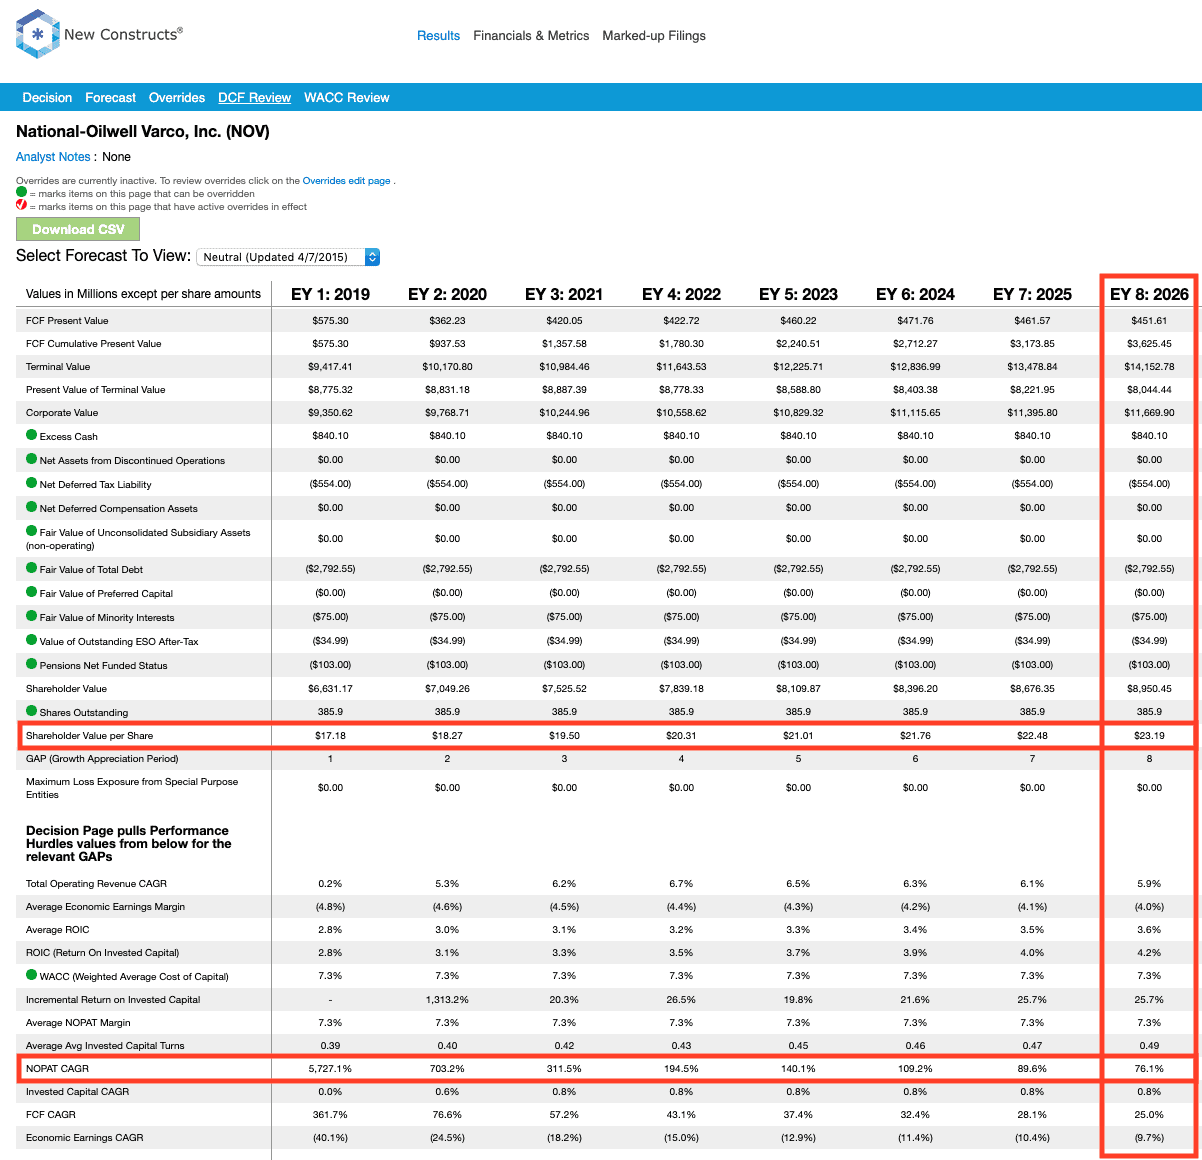Click the green dot next to Shares Outstanding
The width and height of the screenshot is (1202, 1160).
(32, 711)
